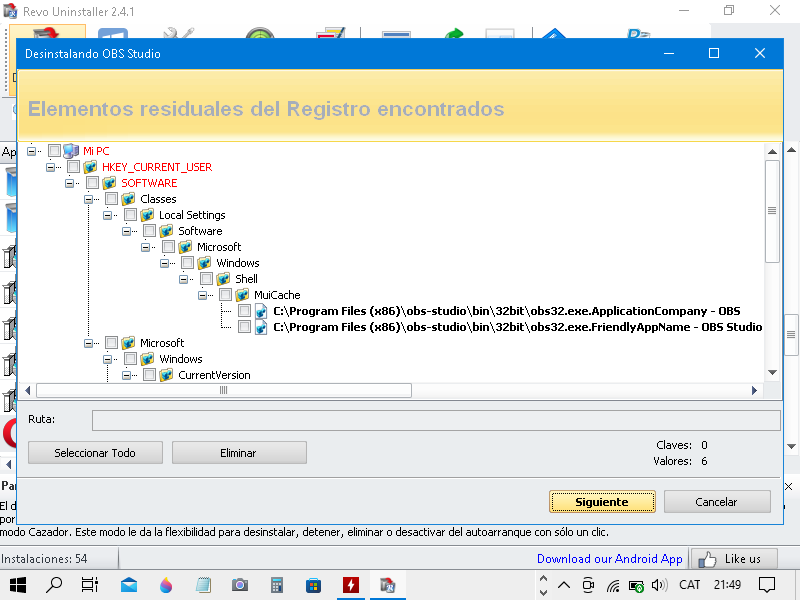The image size is (800, 600).
Task: Proceed with the Siguiente button
Action: coord(602,502)
